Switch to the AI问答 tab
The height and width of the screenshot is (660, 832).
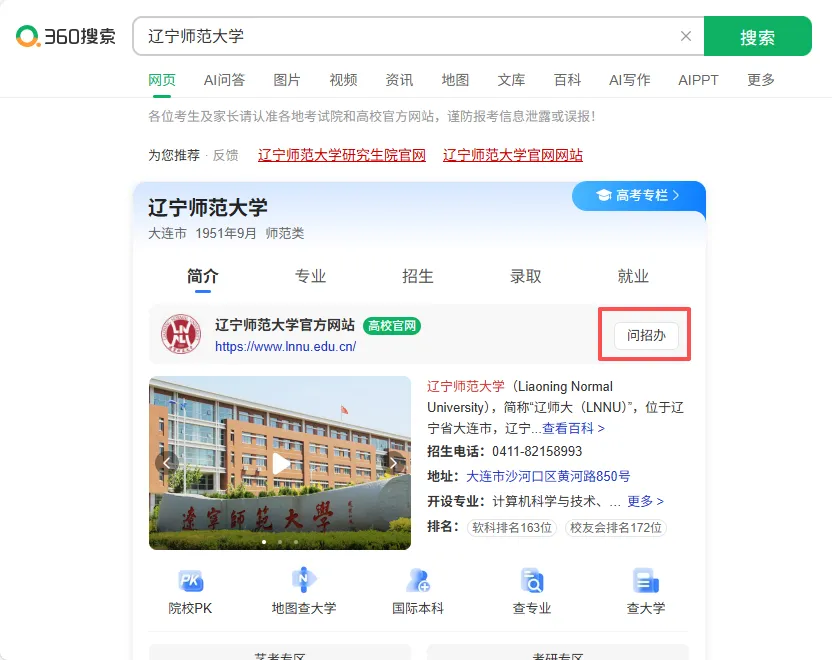(224, 80)
